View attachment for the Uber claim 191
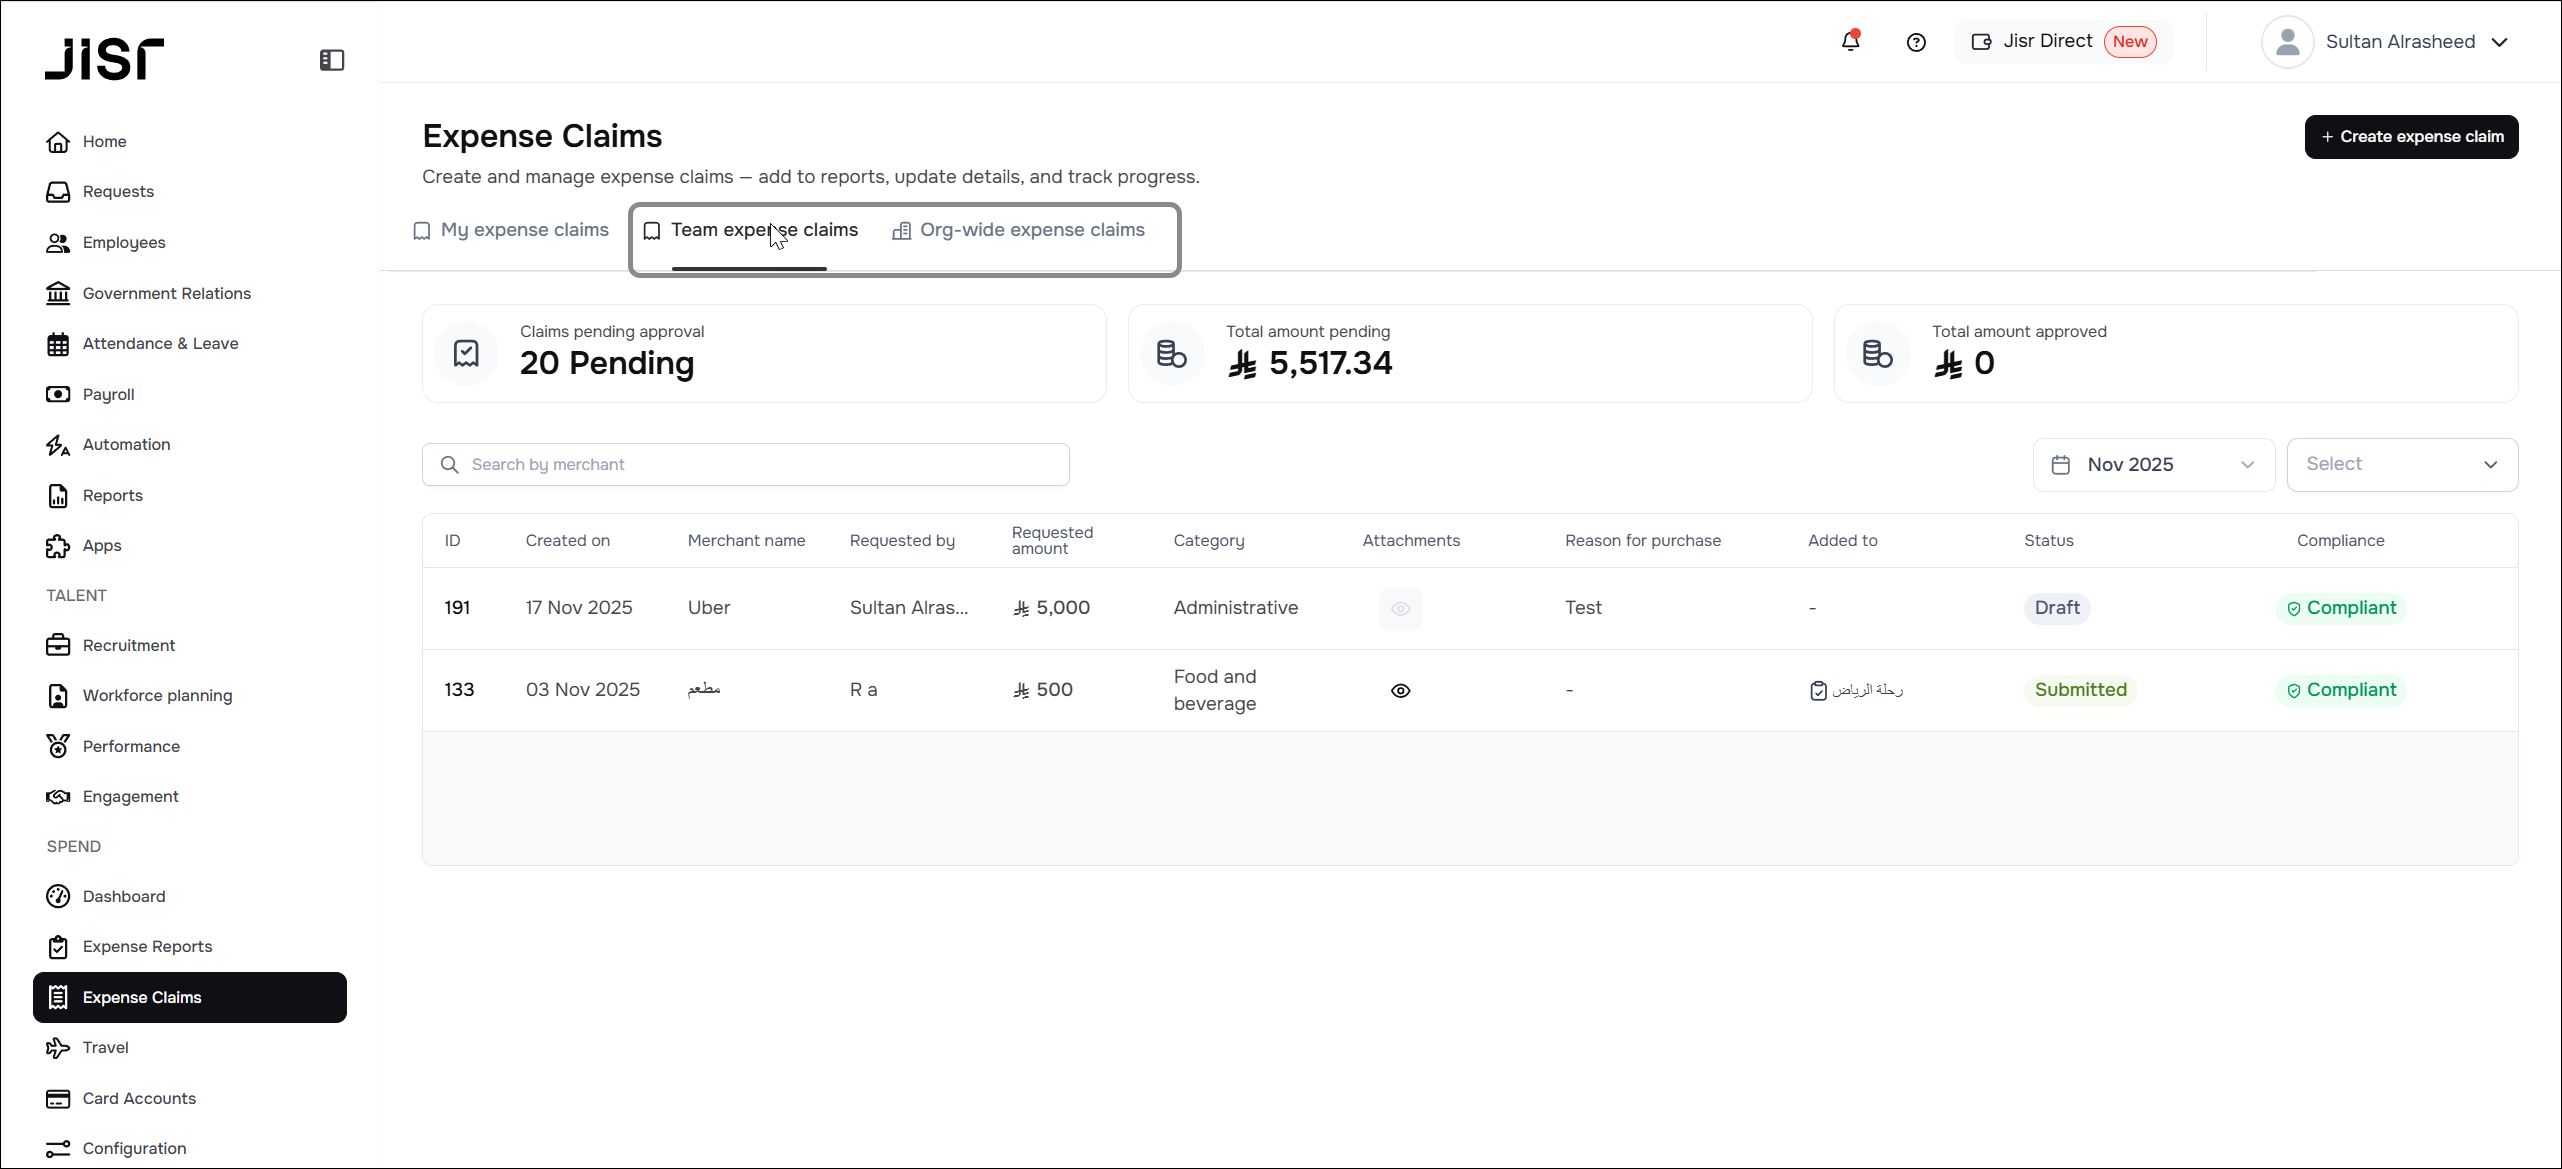Viewport: 2562px width, 1169px height. pyautogui.click(x=1400, y=608)
